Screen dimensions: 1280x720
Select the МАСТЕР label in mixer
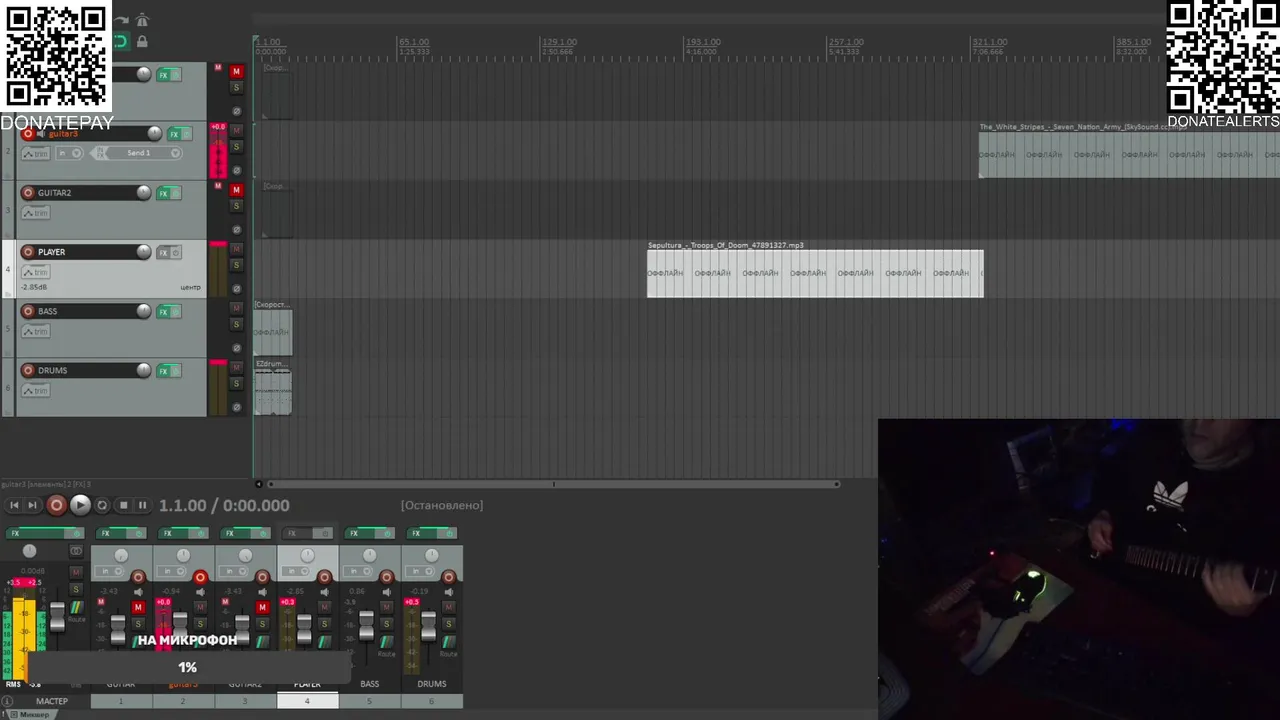coord(52,701)
